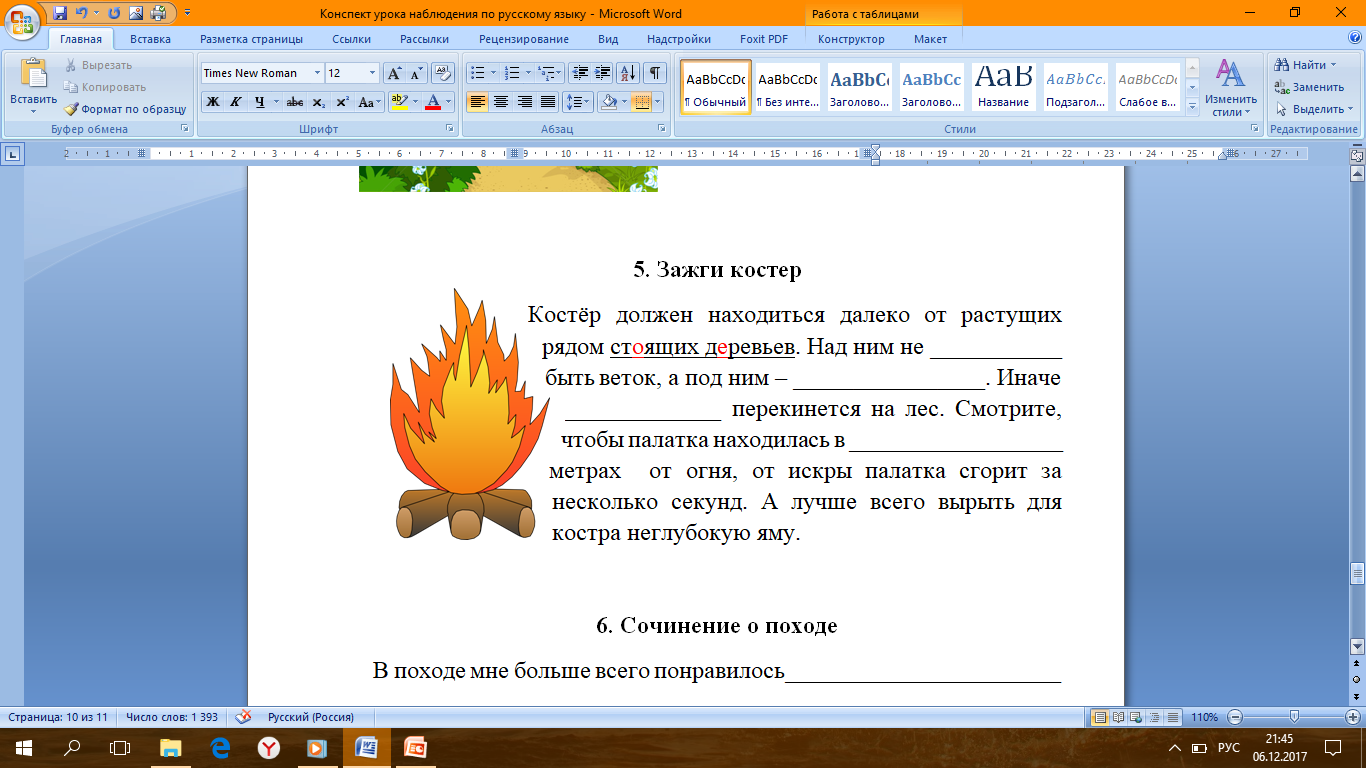Apply strikethrough formatting (abc)
This screenshot has width=1366, height=768.
pyautogui.click(x=294, y=102)
